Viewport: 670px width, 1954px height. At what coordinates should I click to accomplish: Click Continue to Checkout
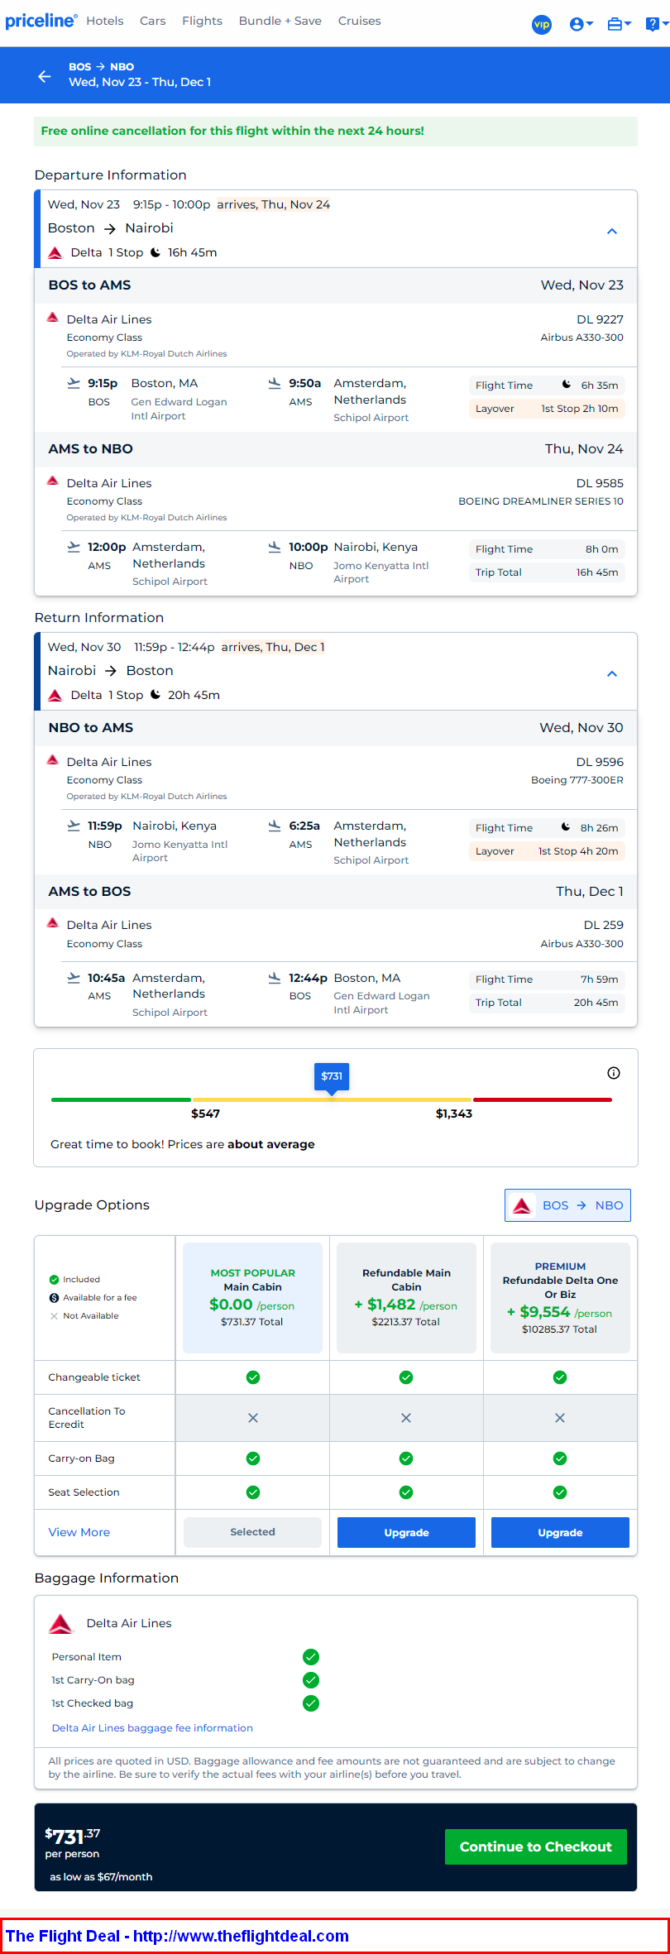[x=536, y=1847]
